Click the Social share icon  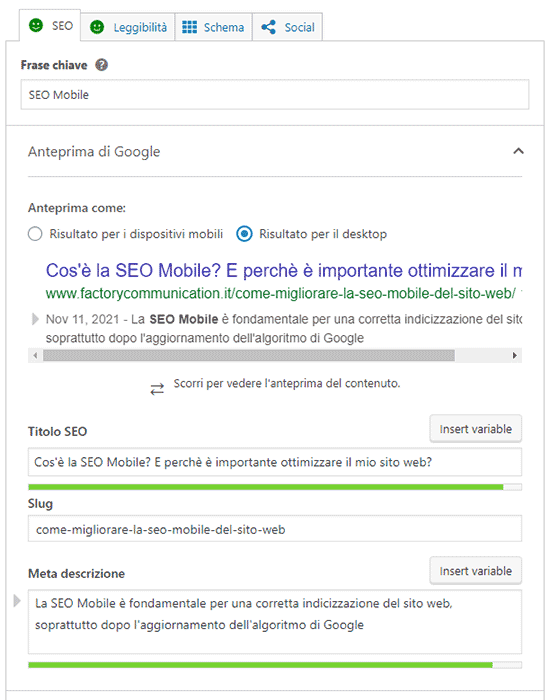[x=268, y=27]
